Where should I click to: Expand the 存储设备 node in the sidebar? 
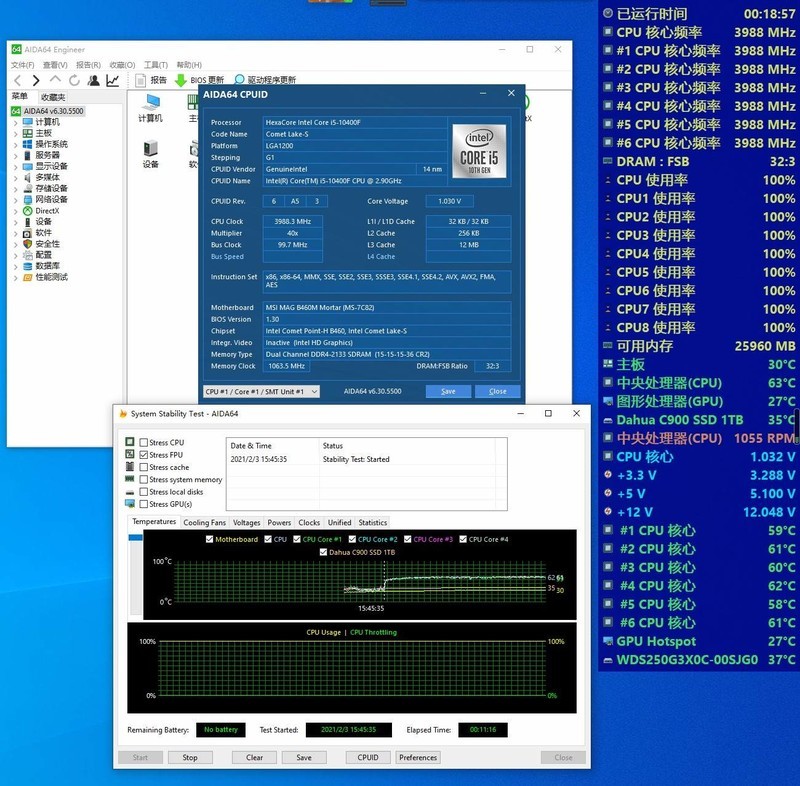pos(17,189)
